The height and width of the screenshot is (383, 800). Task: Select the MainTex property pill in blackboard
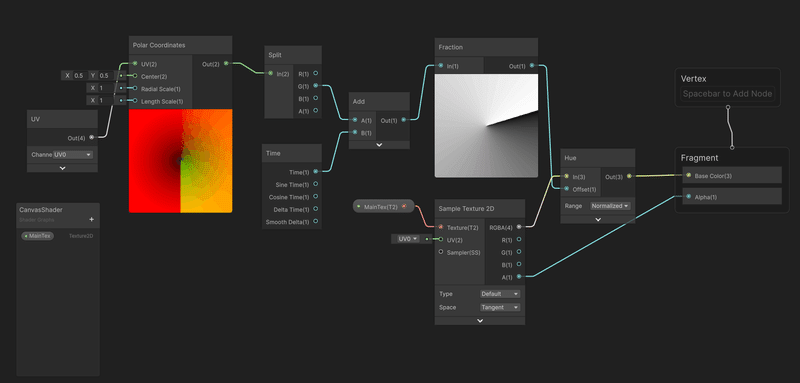pos(38,236)
